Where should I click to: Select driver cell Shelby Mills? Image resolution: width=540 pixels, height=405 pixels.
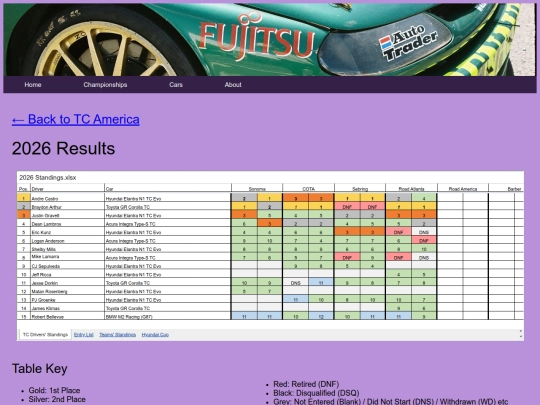(x=67, y=249)
